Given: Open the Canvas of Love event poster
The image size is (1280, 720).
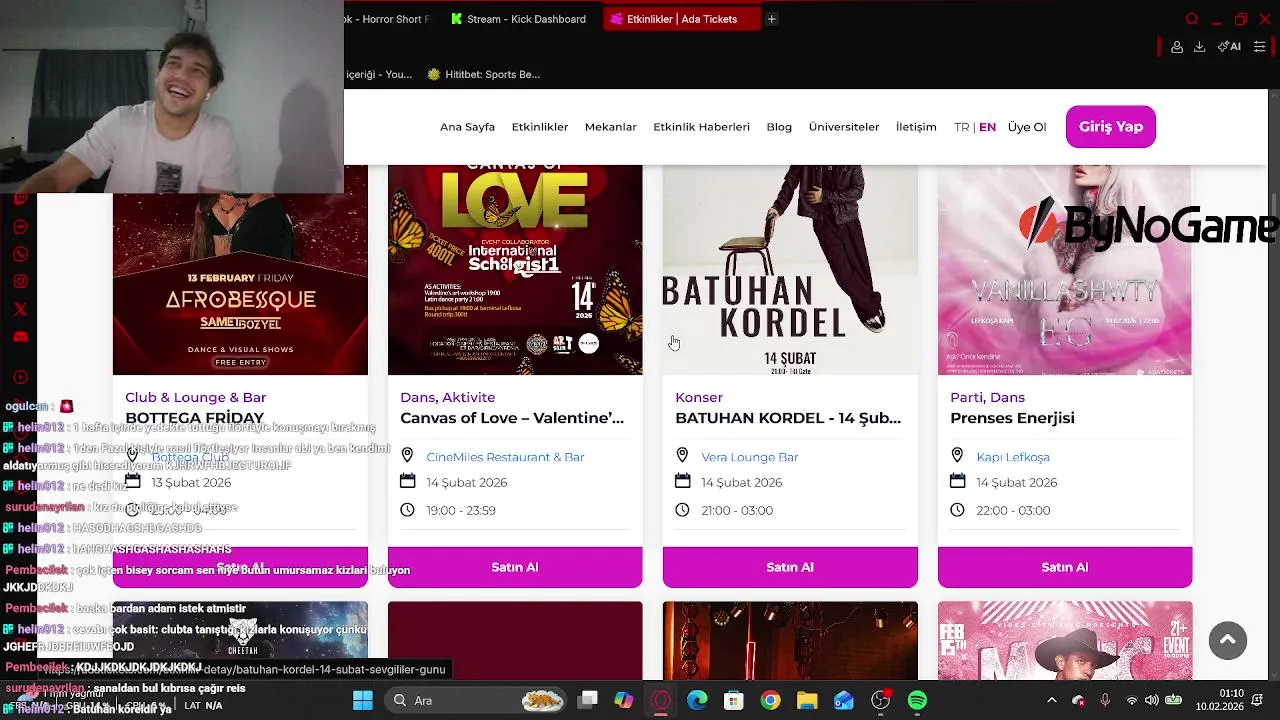Looking at the screenshot, I should [515, 270].
